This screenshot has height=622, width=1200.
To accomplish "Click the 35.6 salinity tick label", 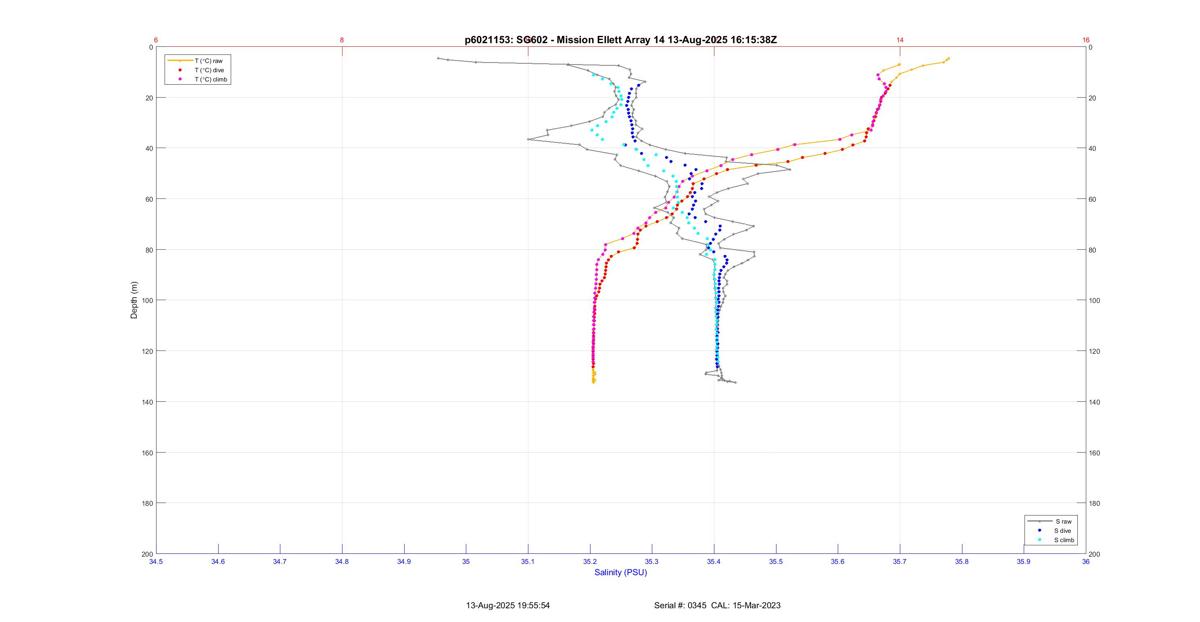I will tap(838, 562).
